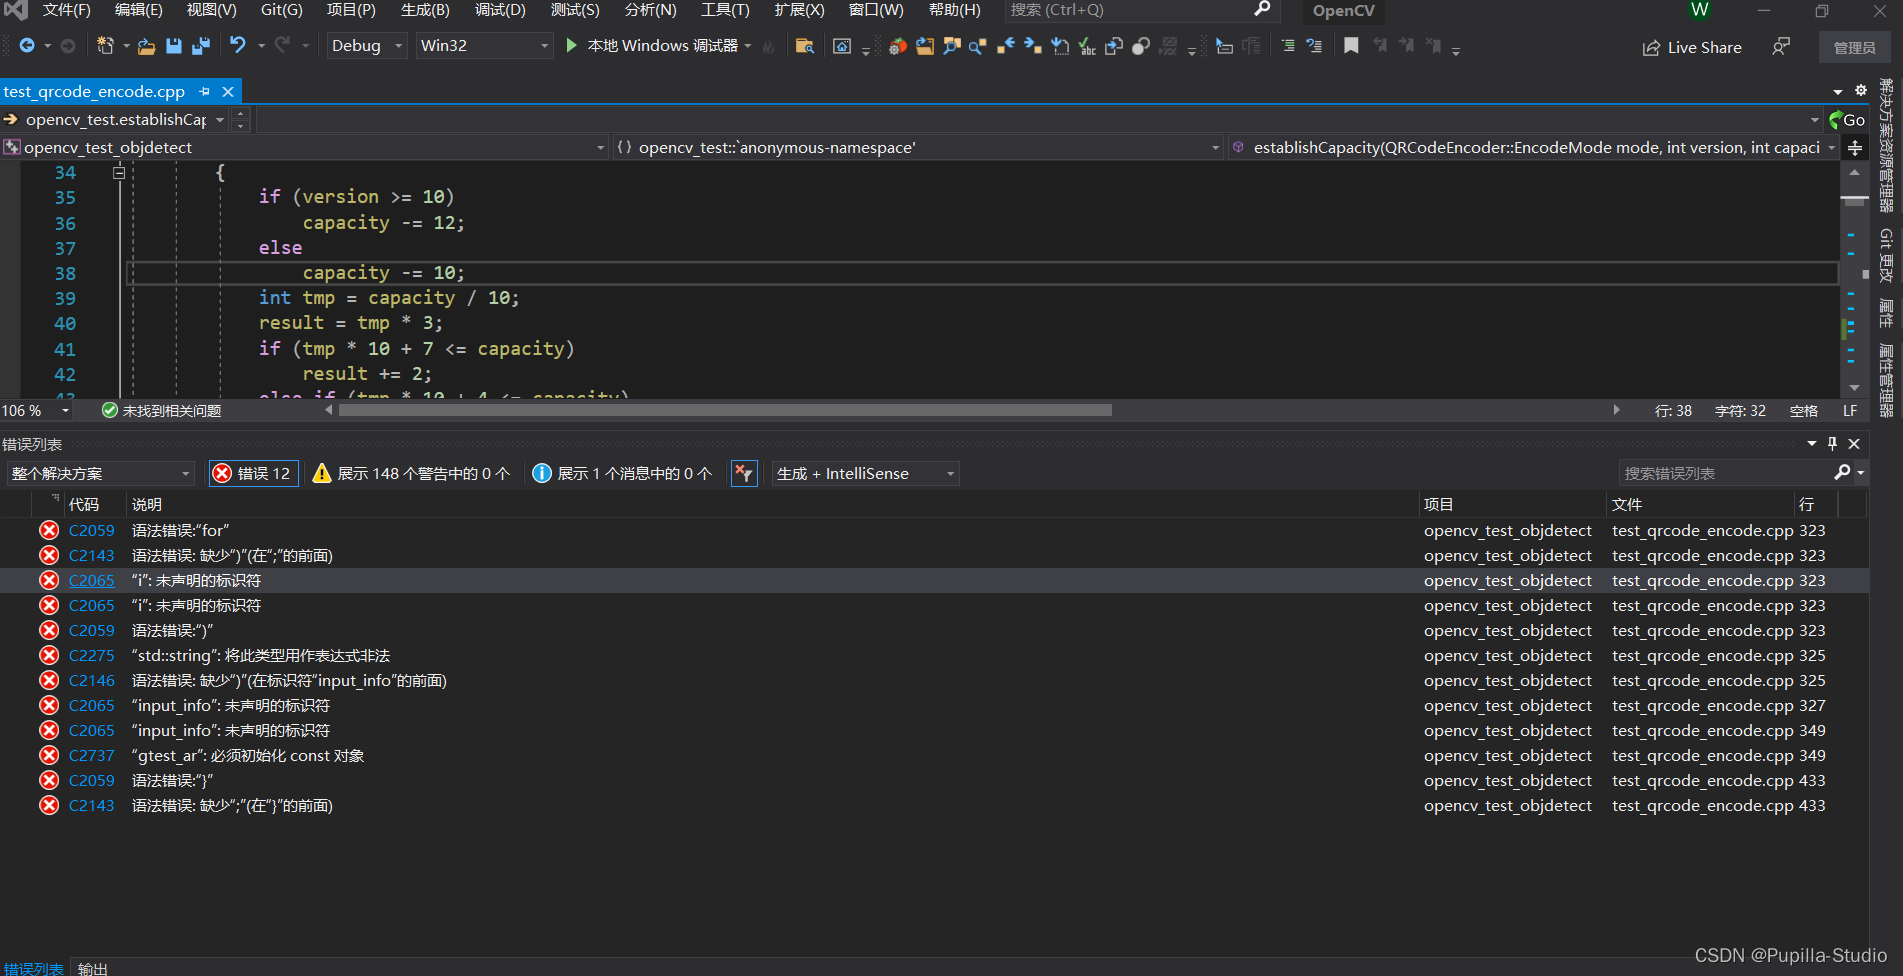Click the horizontal scrollbar of the code editor
The height and width of the screenshot is (976, 1903).
726,410
